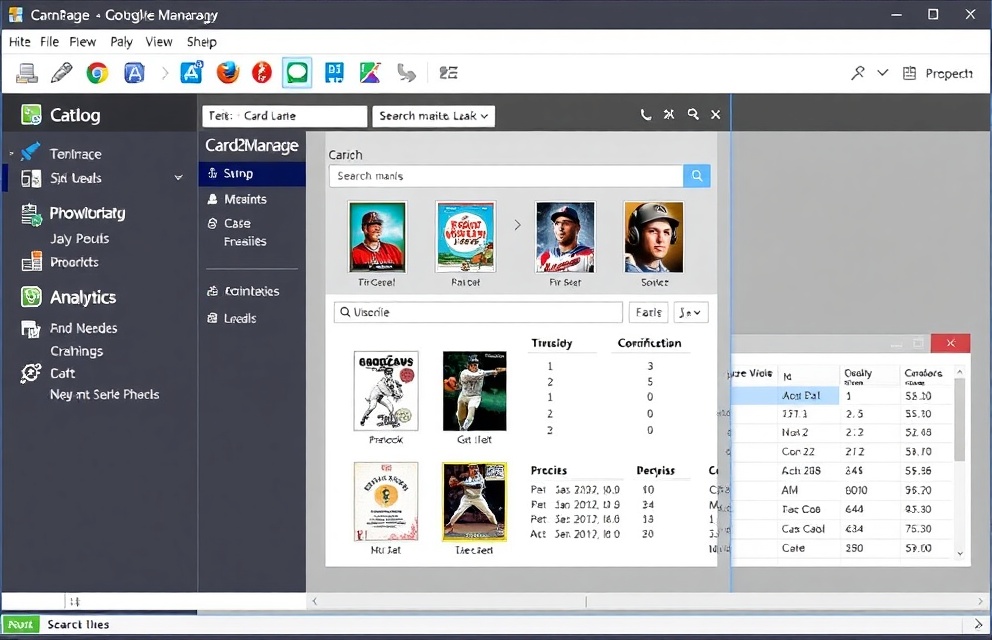Click the phone icon in panel header
Viewport: 992px width, 640px height.
coord(646,115)
